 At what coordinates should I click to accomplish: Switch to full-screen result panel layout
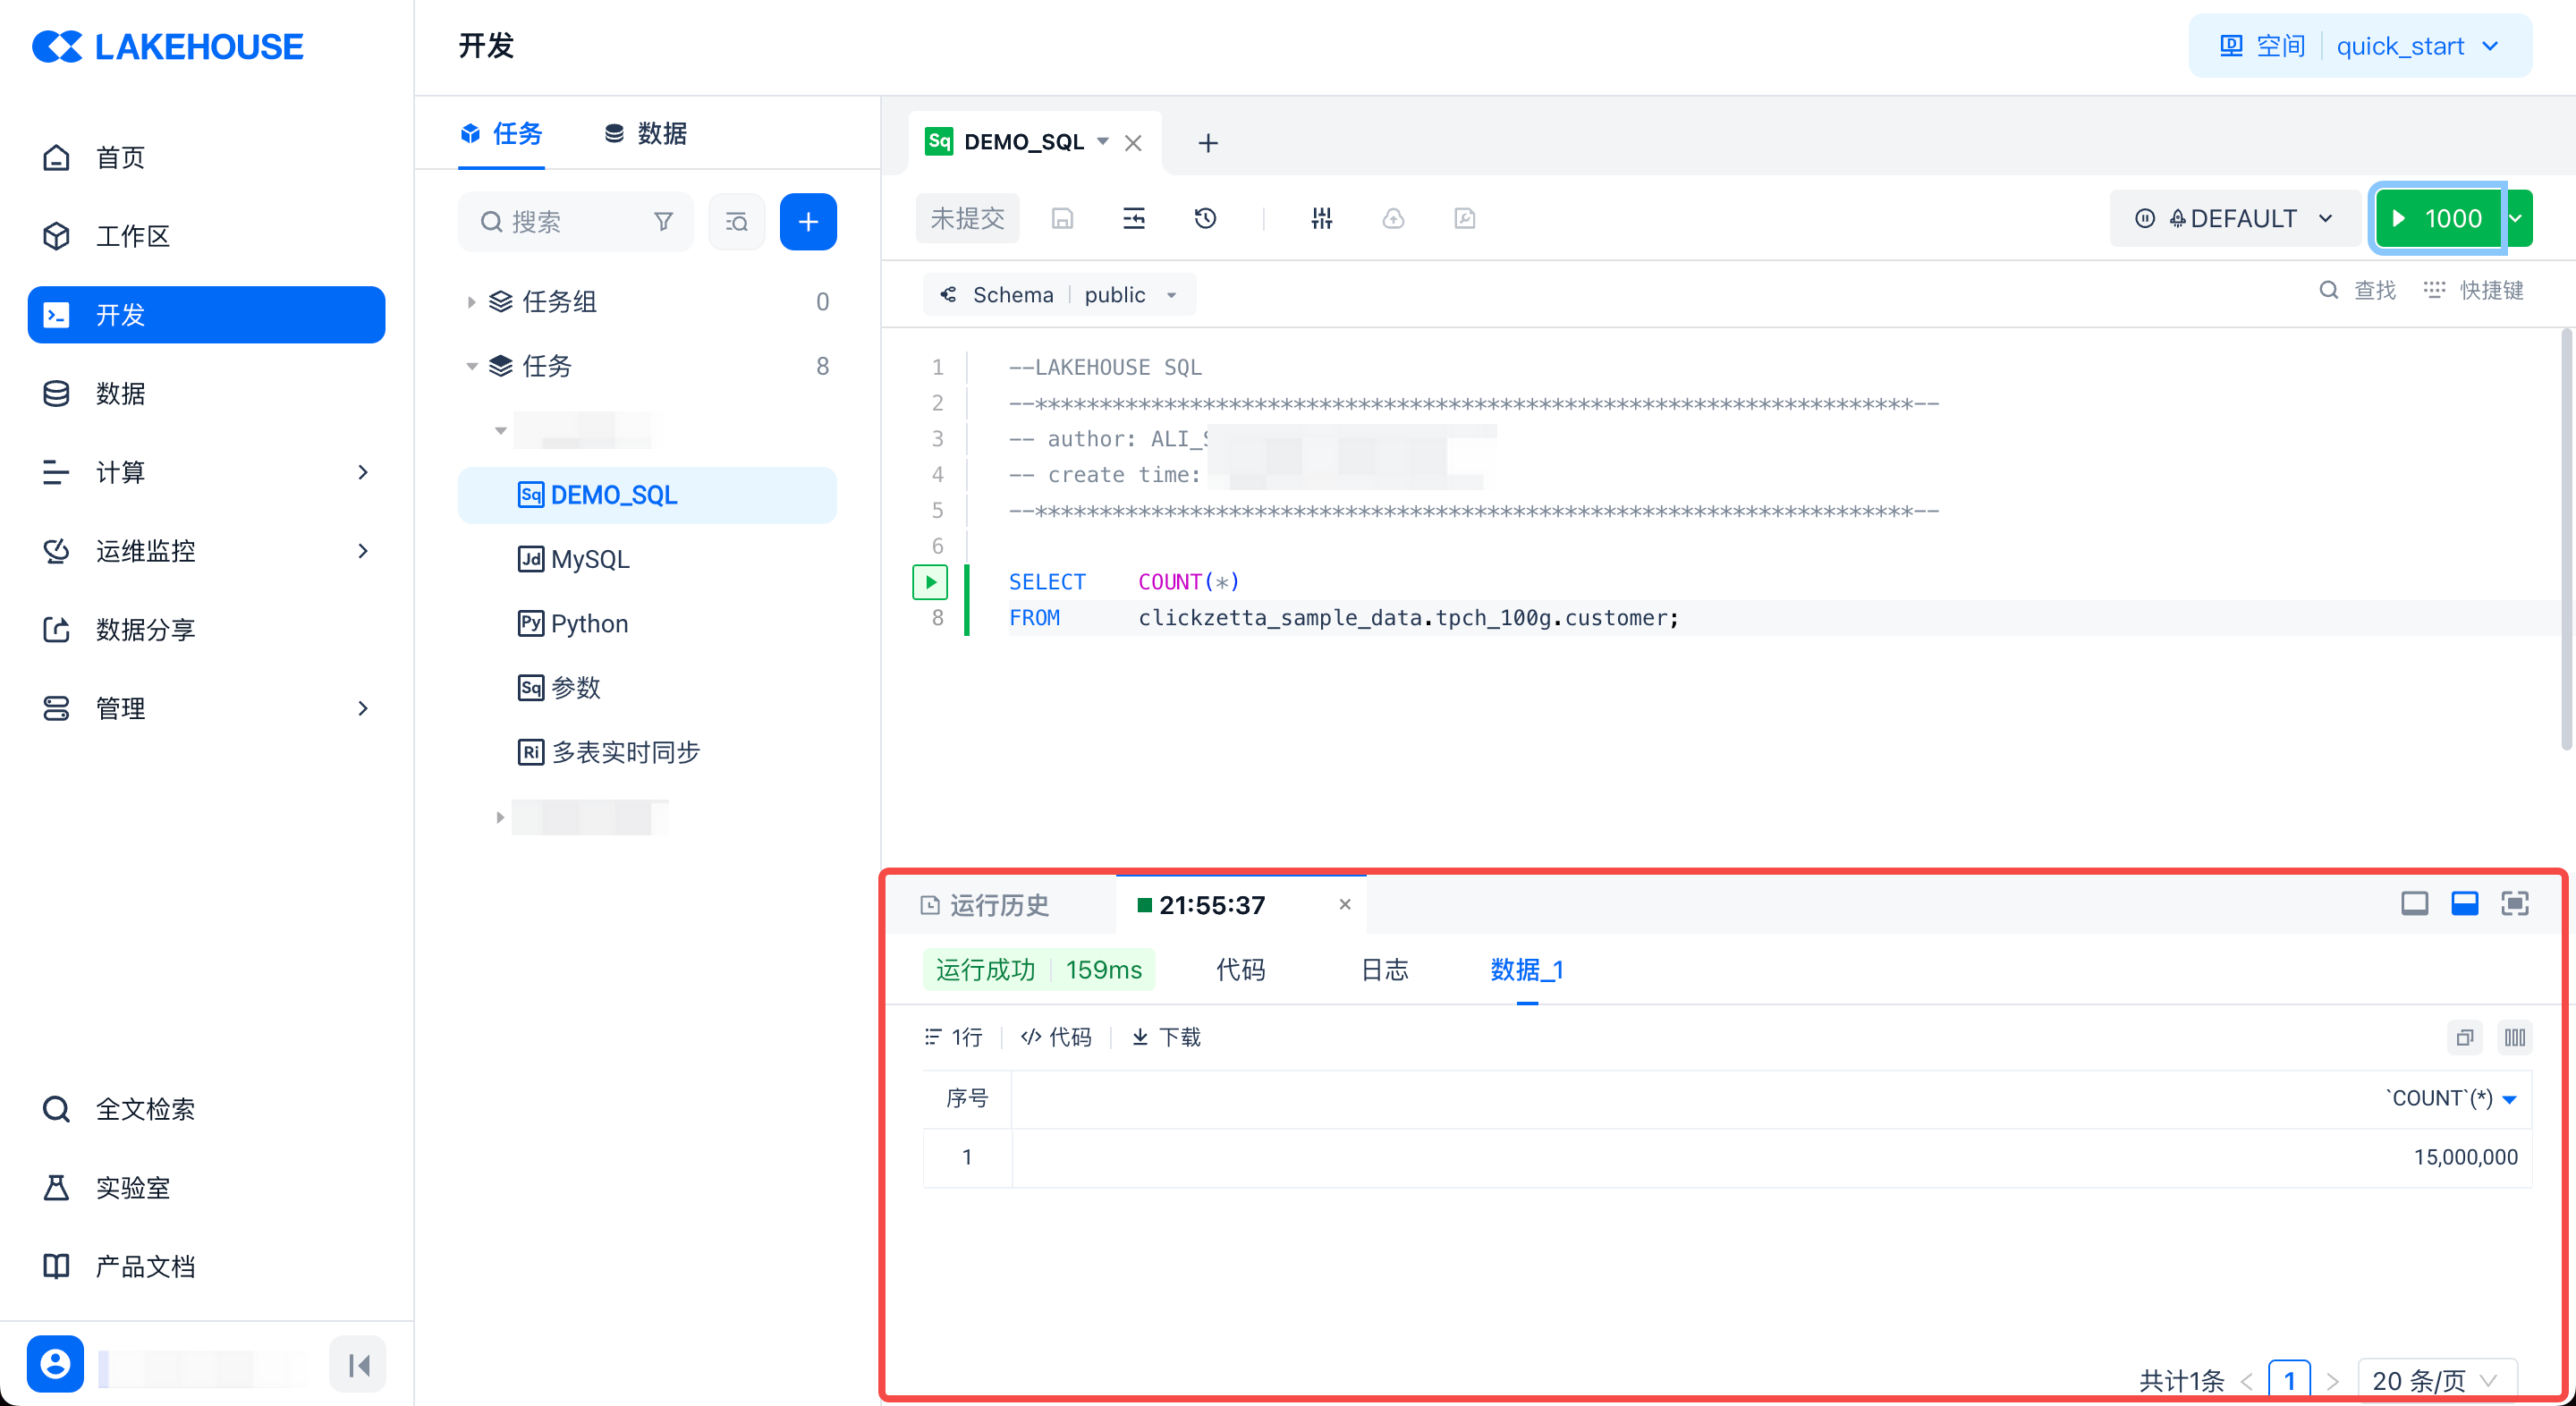coord(2514,904)
